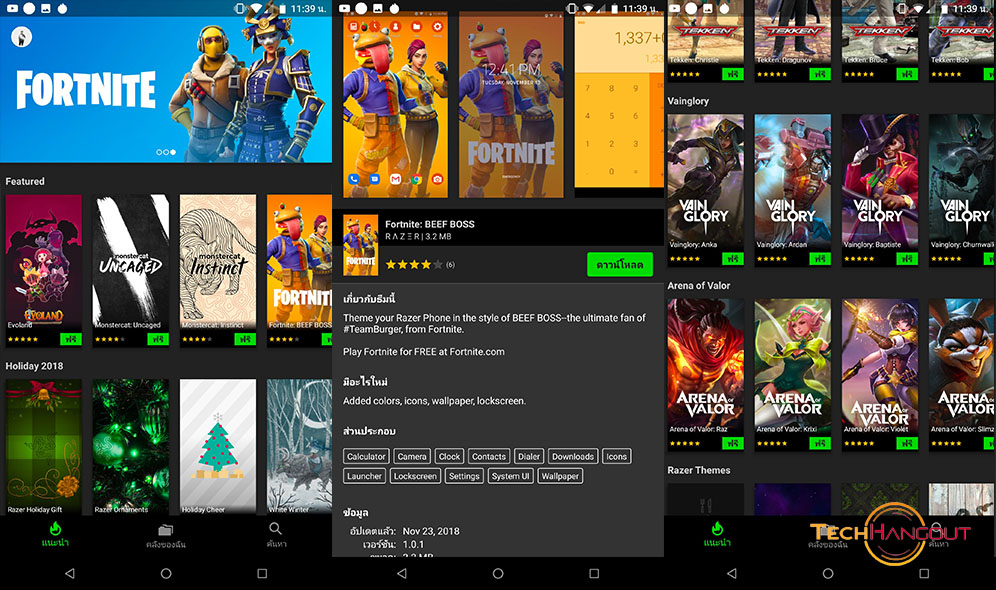Go back on the Featured home screen
The height and width of the screenshot is (590, 996).
70,573
